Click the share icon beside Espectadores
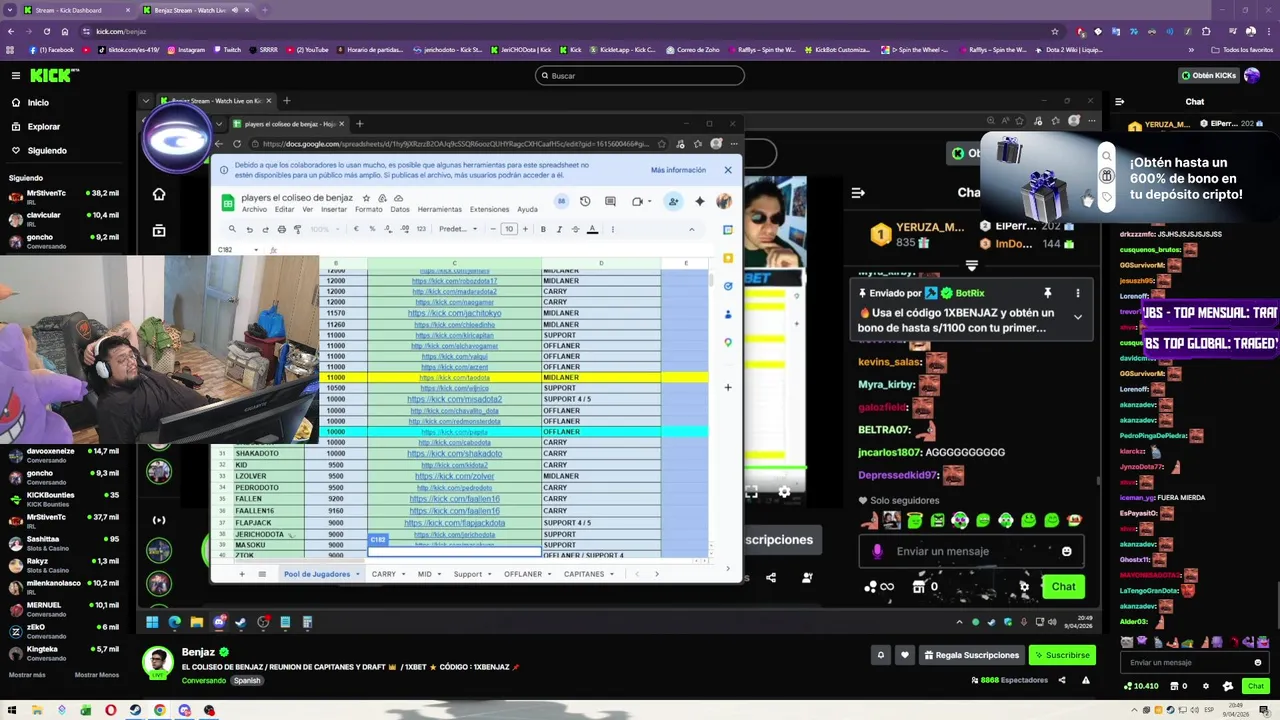1280x720 pixels. (x=1062, y=680)
